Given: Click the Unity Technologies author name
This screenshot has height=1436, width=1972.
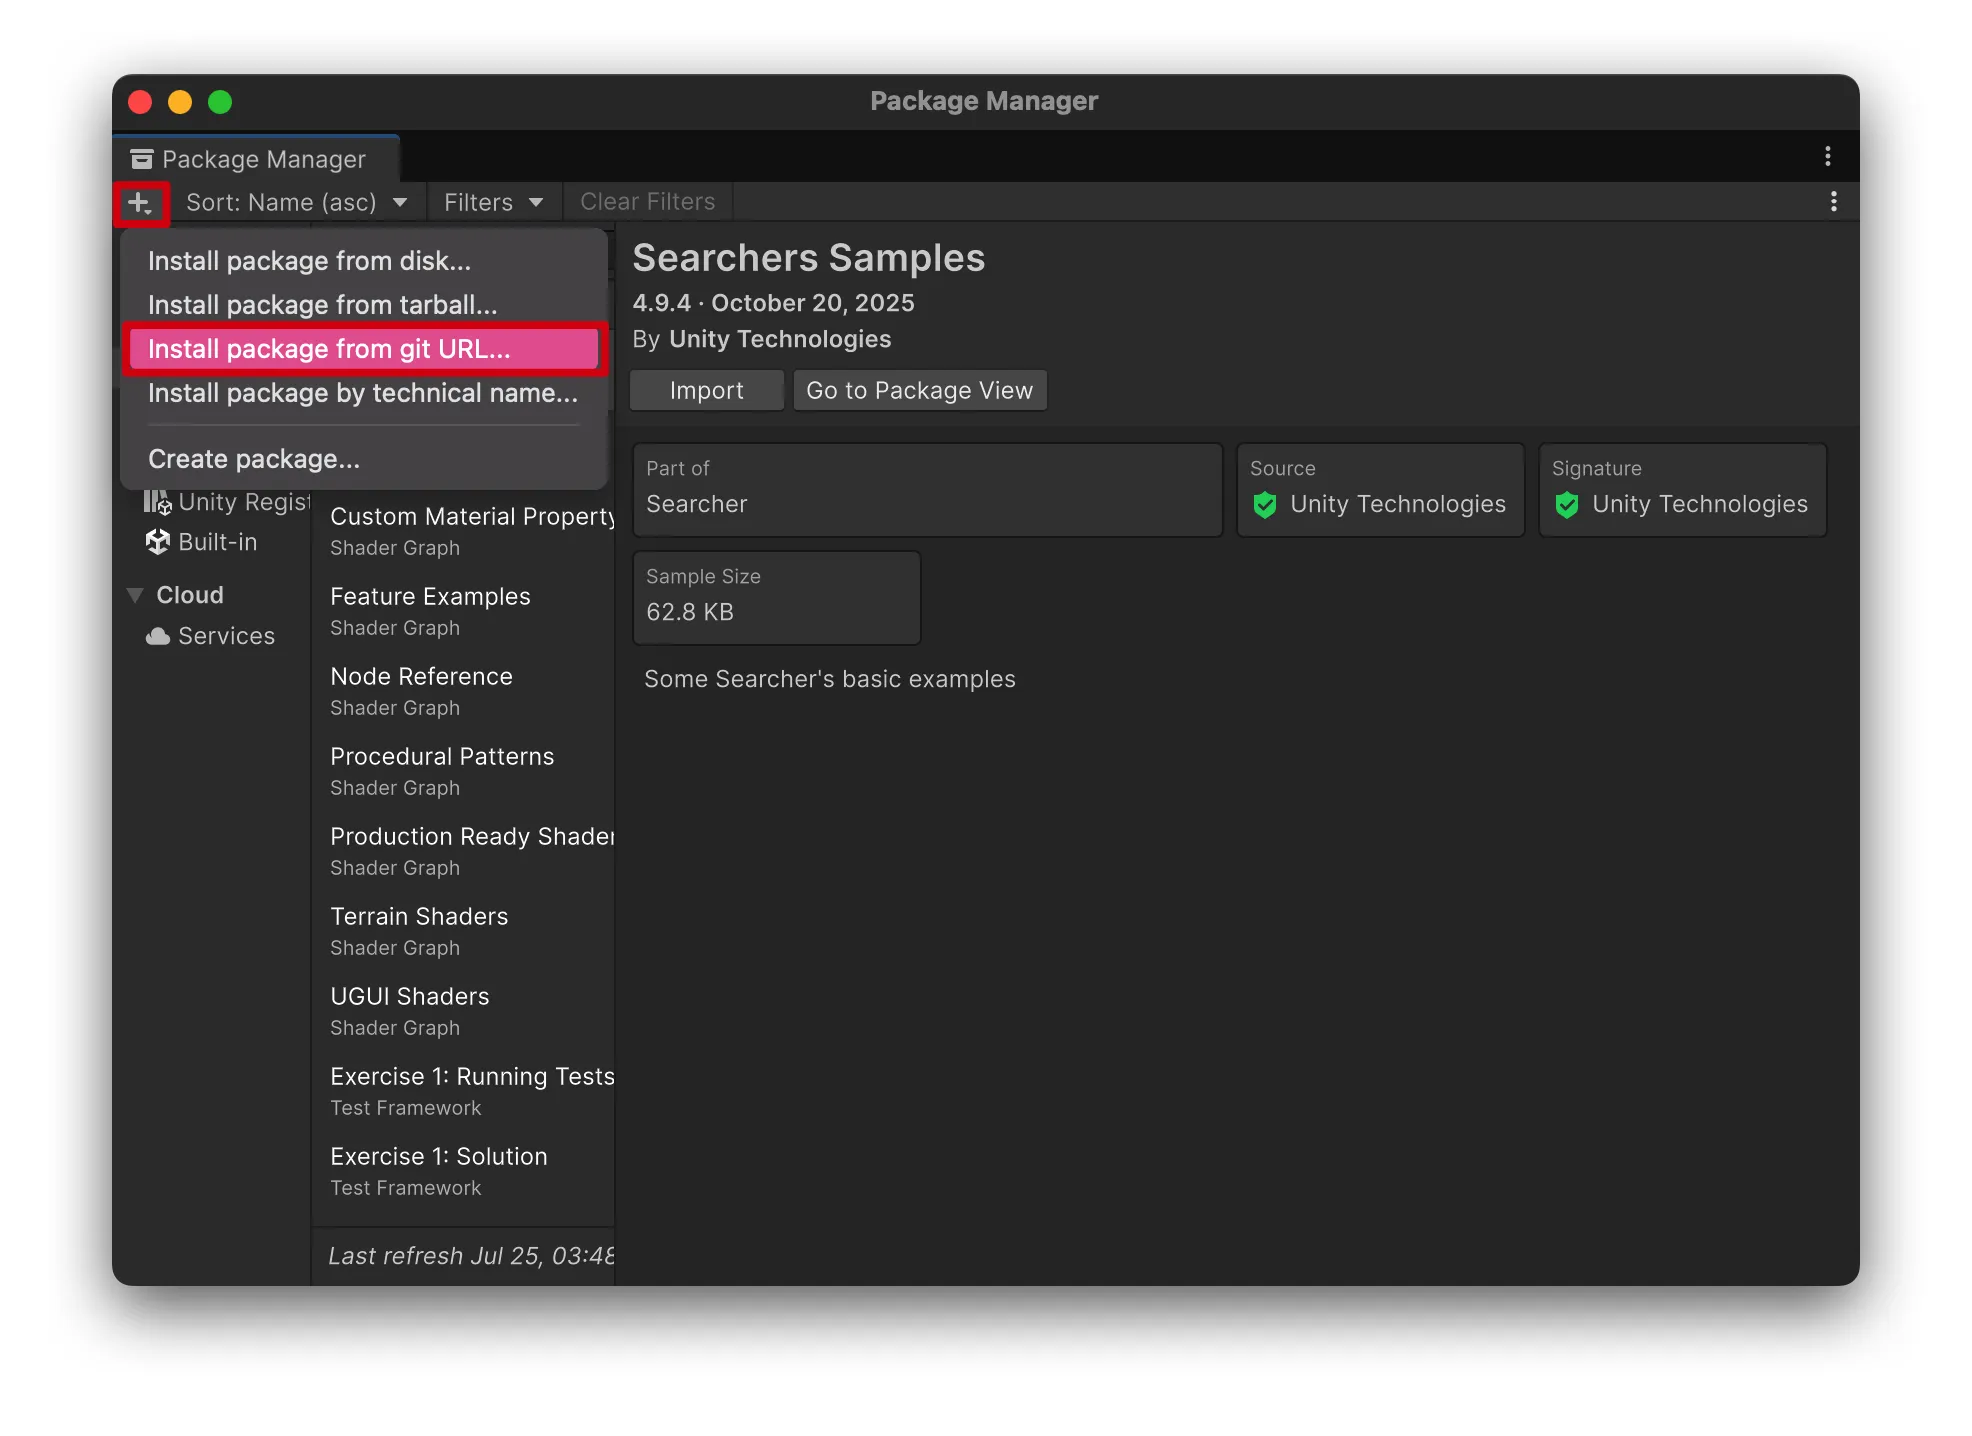Looking at the screenshot, I should pos(780,339).
